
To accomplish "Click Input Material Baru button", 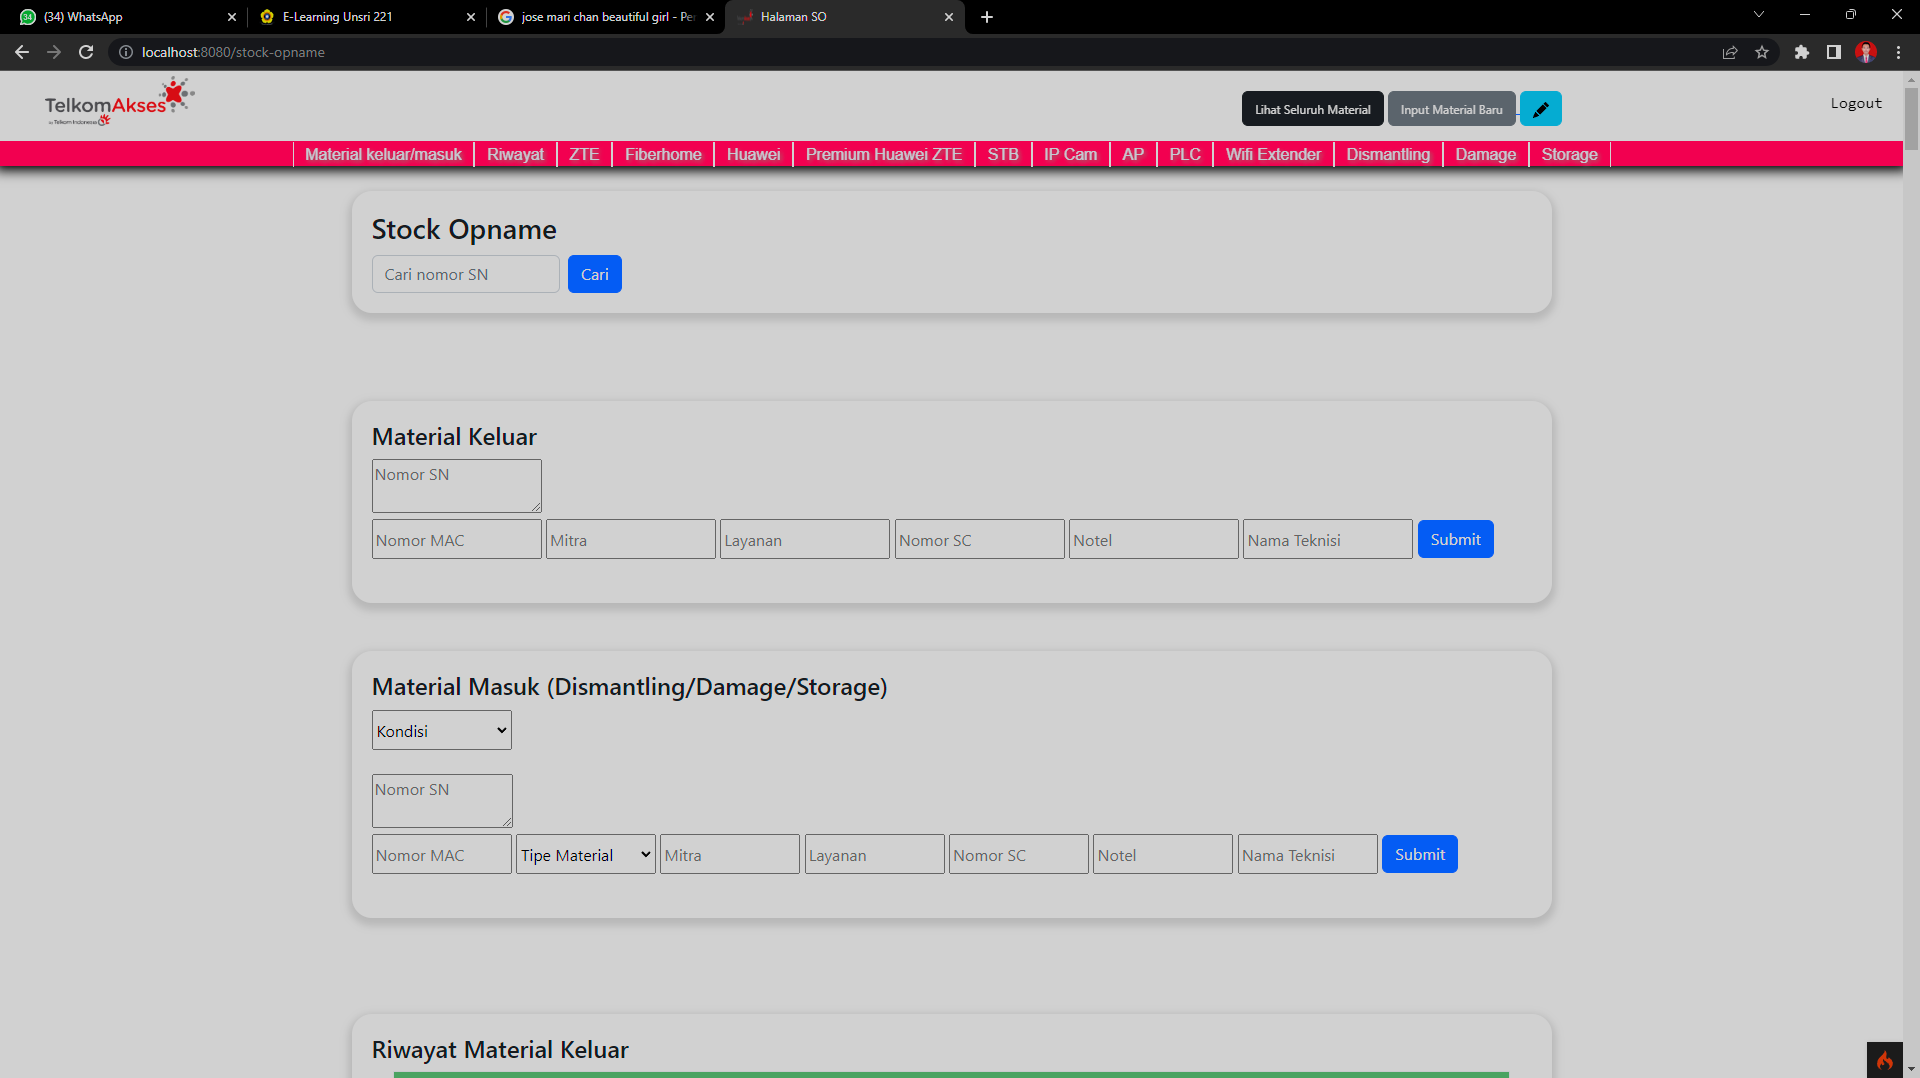I will tap(1451, 109).
